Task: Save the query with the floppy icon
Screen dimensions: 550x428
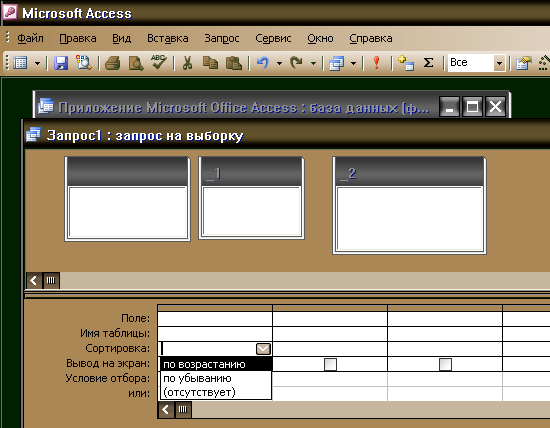Action: tap(61, 63)
